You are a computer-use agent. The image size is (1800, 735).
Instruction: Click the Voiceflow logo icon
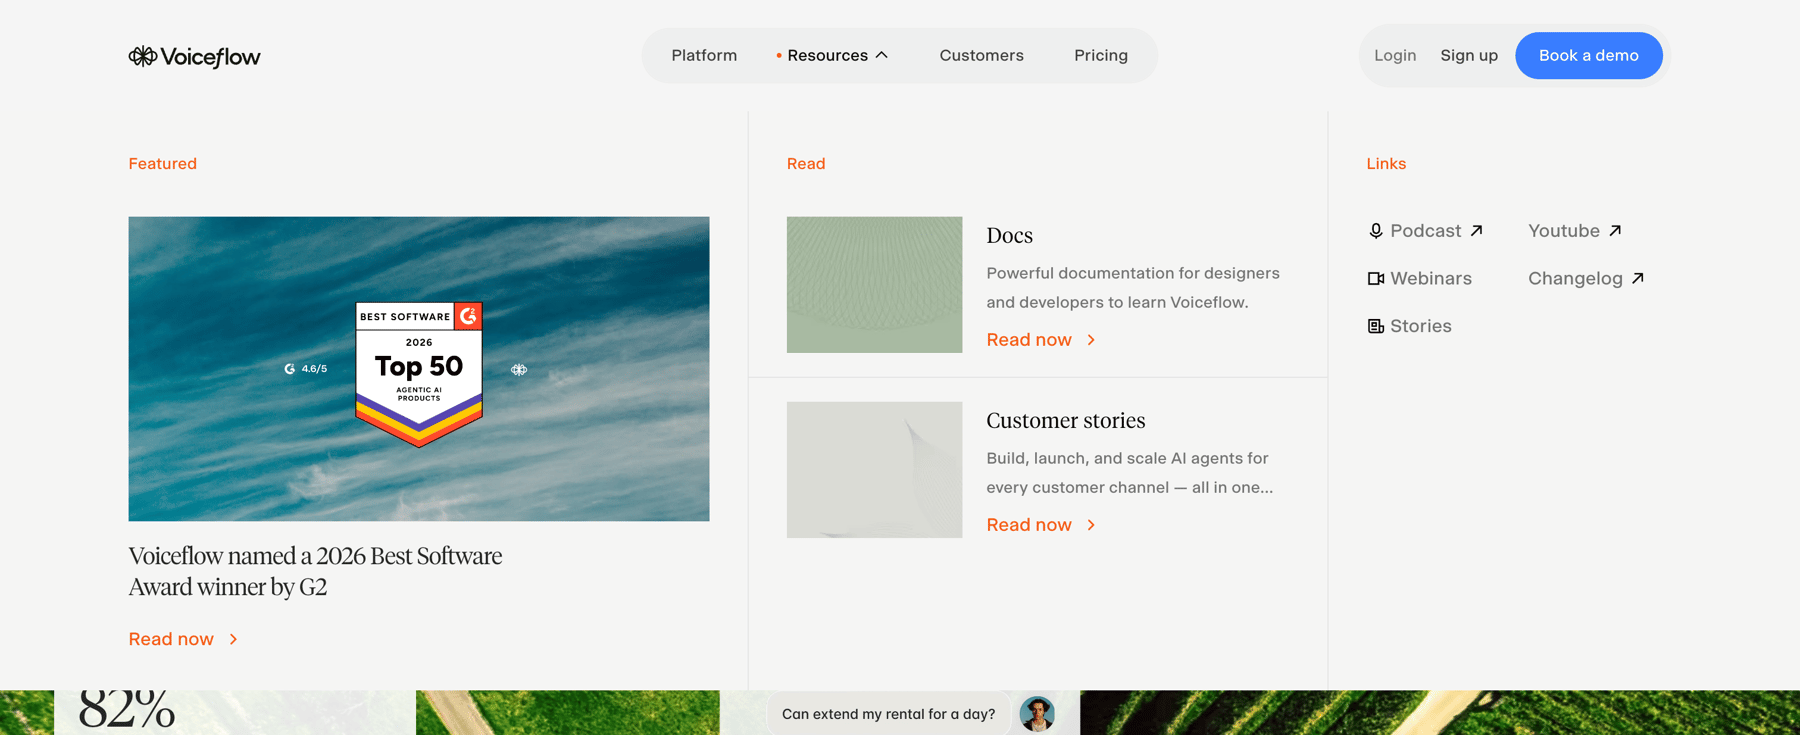[x=142, y=56]
